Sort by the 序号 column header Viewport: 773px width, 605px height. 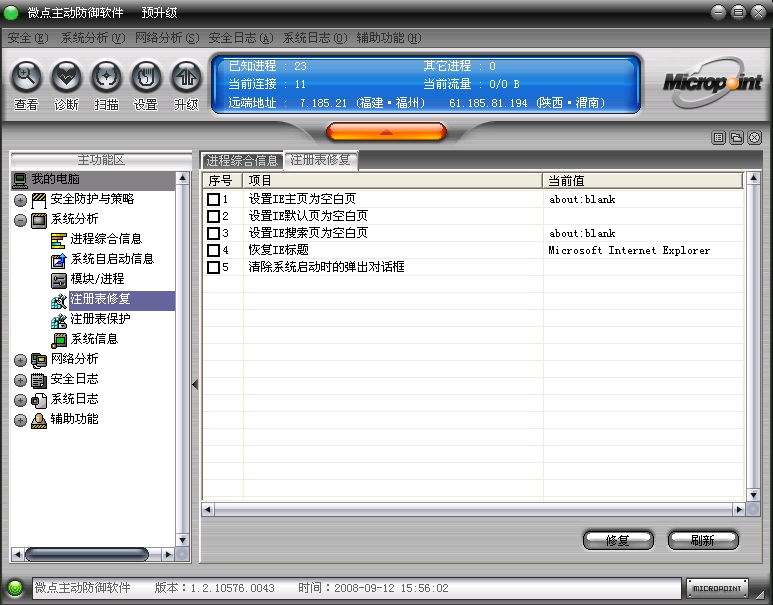[x=223, y=180]
